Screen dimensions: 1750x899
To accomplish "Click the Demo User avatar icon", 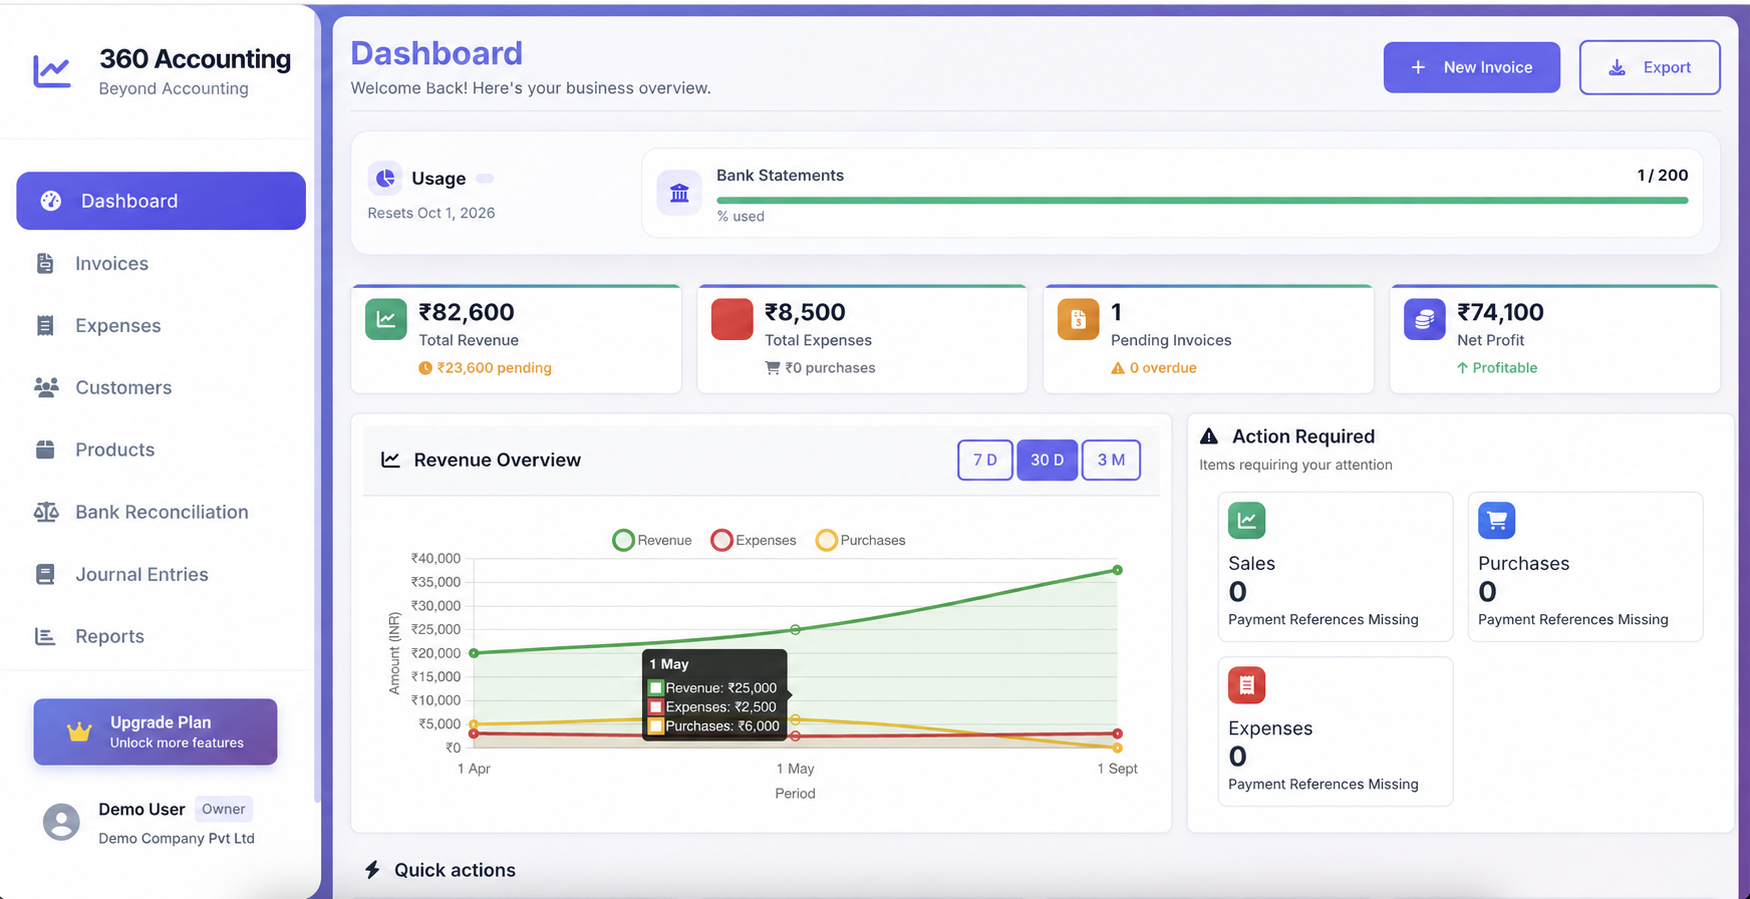I will click(x=61, y=822).
